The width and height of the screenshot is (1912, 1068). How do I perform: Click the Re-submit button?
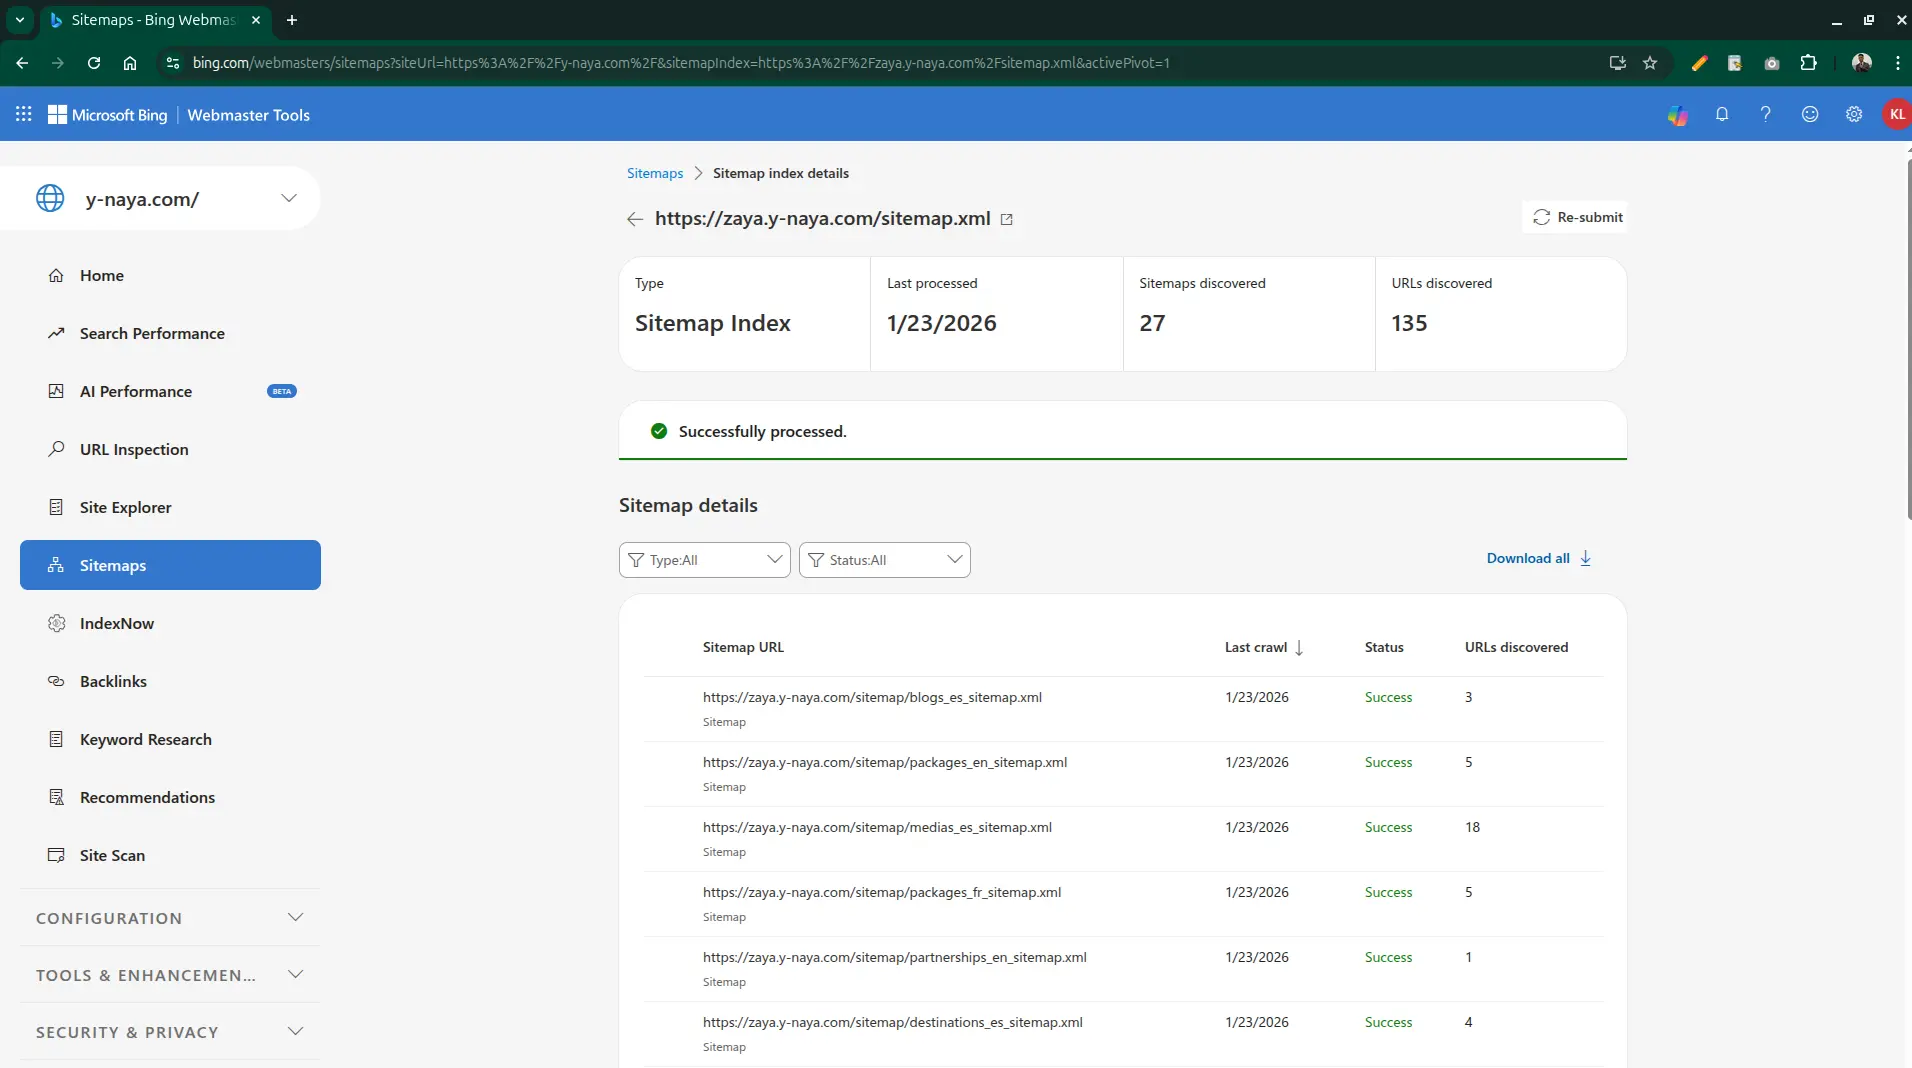[1576, 217]
